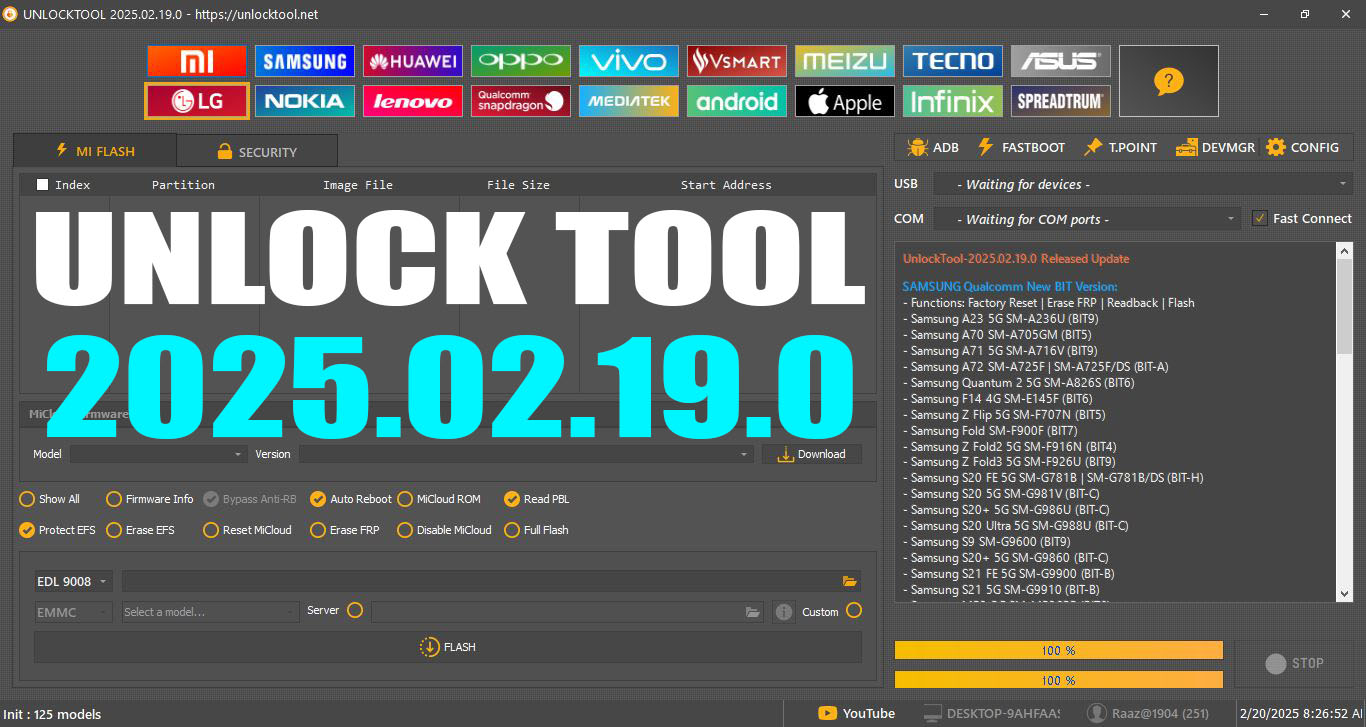Select the Vivo brand icon
The image size is (1366, 727).
[x=629, y=62]
